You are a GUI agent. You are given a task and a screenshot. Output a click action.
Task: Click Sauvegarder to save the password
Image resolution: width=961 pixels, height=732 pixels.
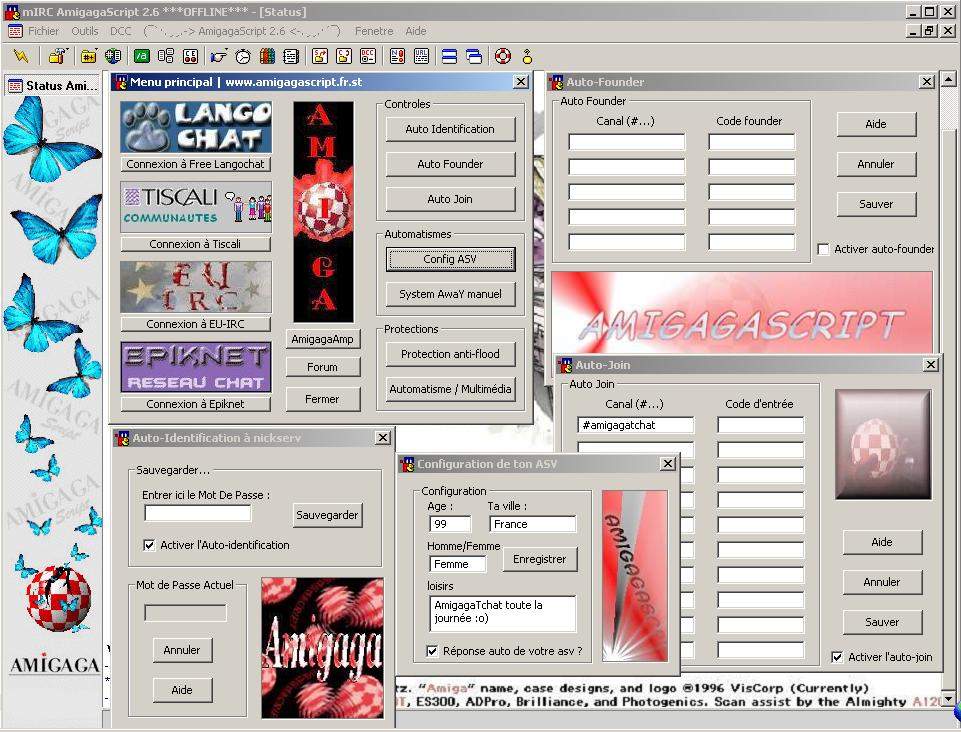point(327,515)
